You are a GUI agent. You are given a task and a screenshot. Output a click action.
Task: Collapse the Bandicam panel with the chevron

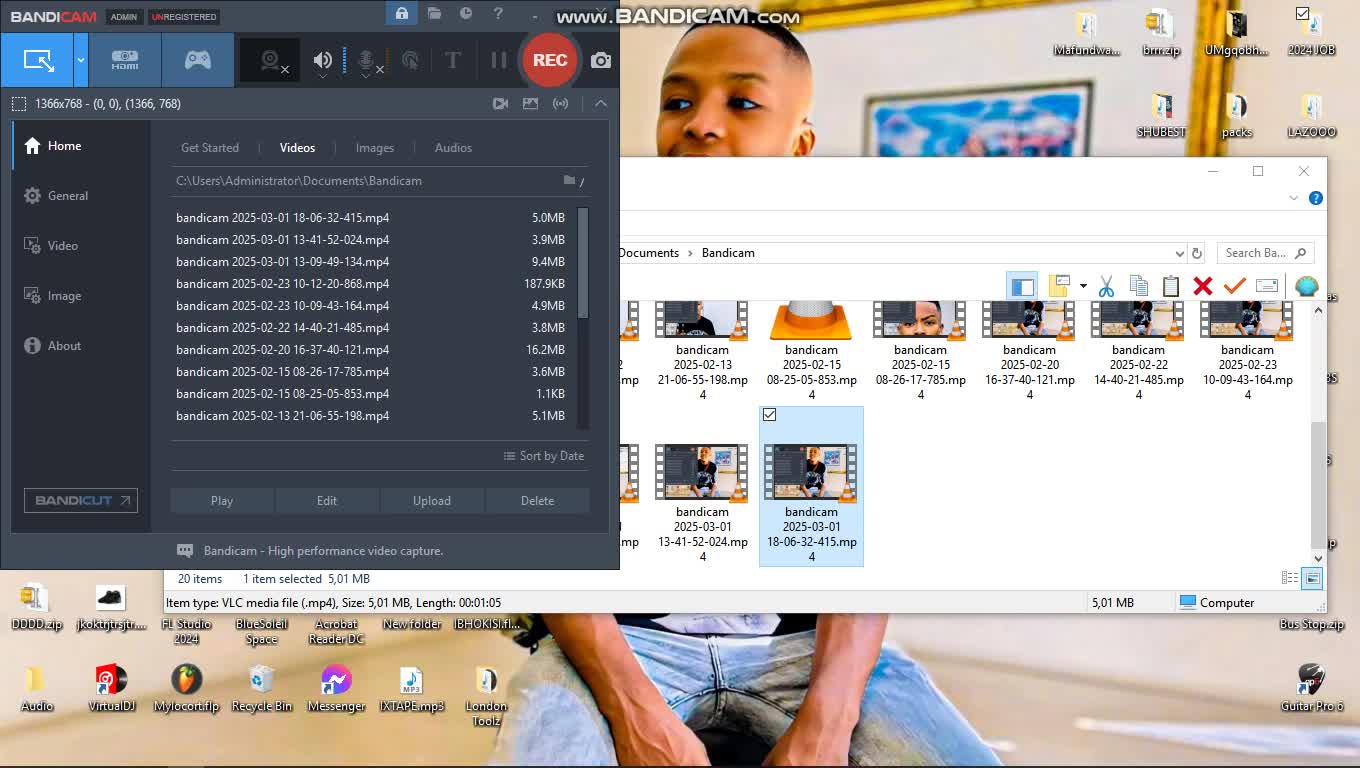[601, 103]
